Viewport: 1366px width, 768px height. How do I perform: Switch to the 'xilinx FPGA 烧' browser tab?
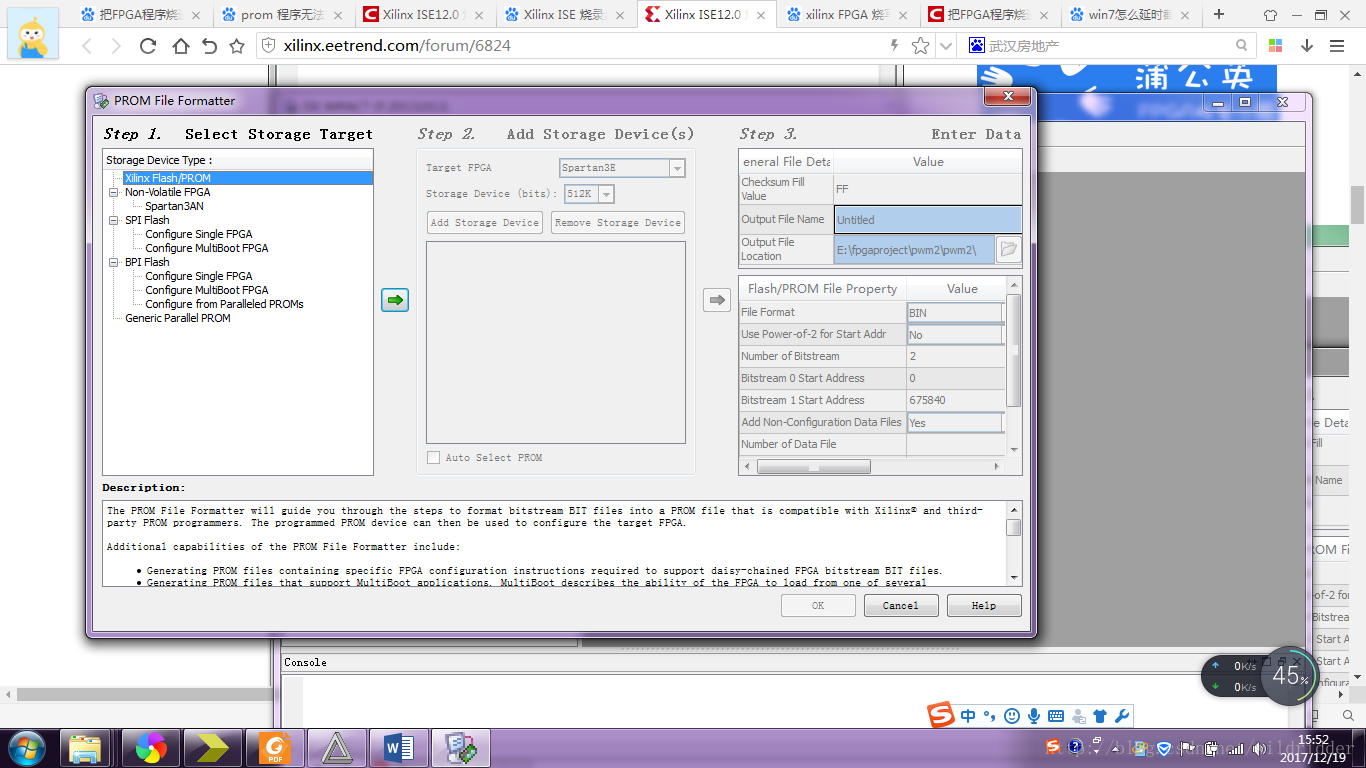coord(846,14)
